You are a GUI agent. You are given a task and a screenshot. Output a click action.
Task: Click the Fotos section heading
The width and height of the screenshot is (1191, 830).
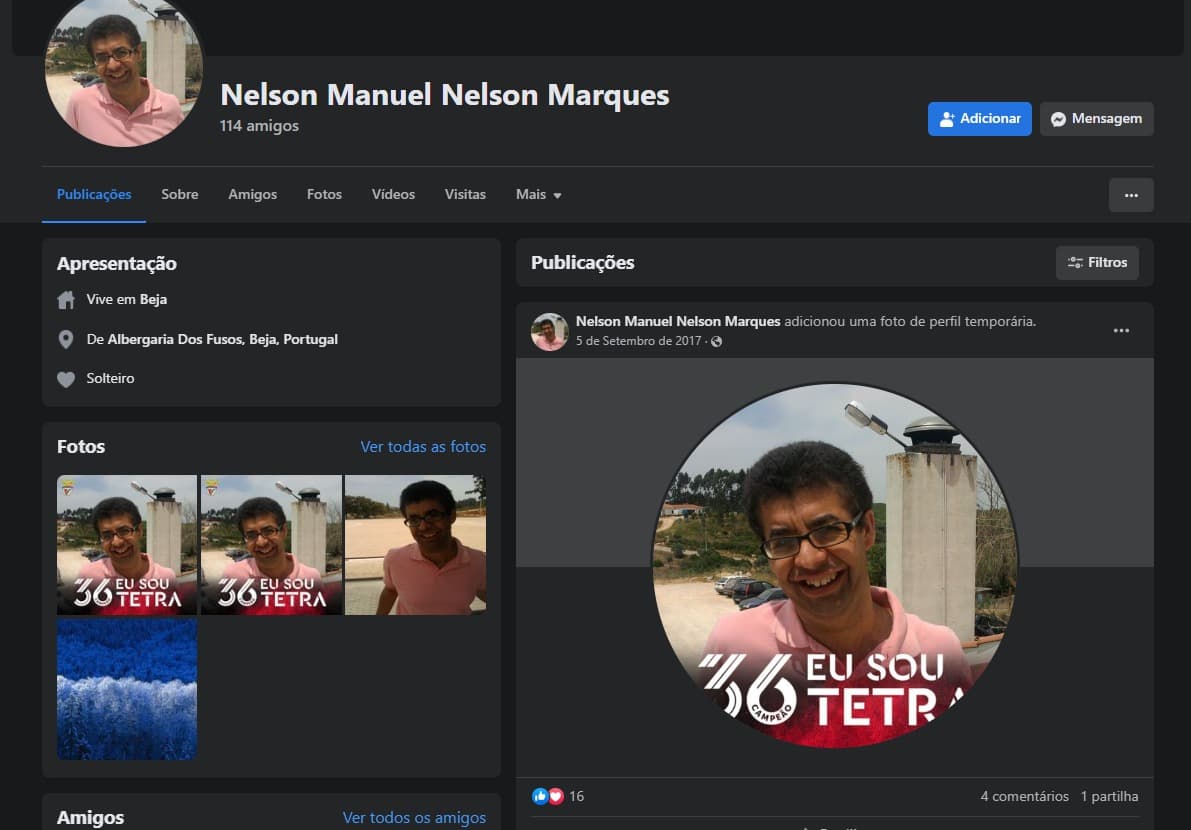tap(81, 447)
